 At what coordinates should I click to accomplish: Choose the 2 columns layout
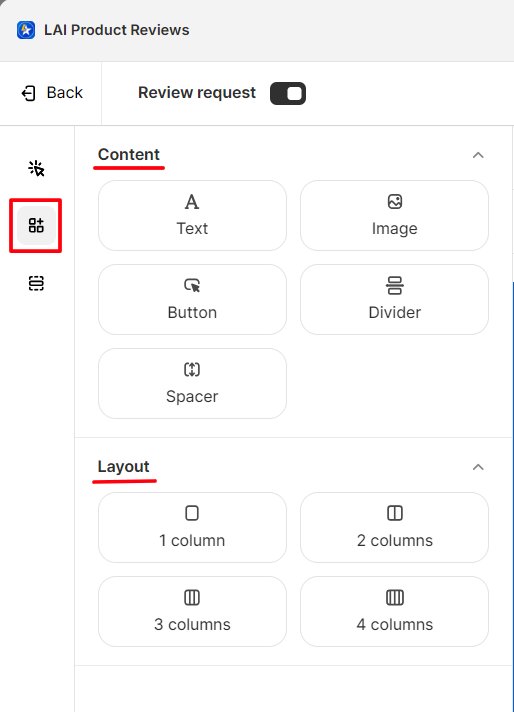[394, 527]
